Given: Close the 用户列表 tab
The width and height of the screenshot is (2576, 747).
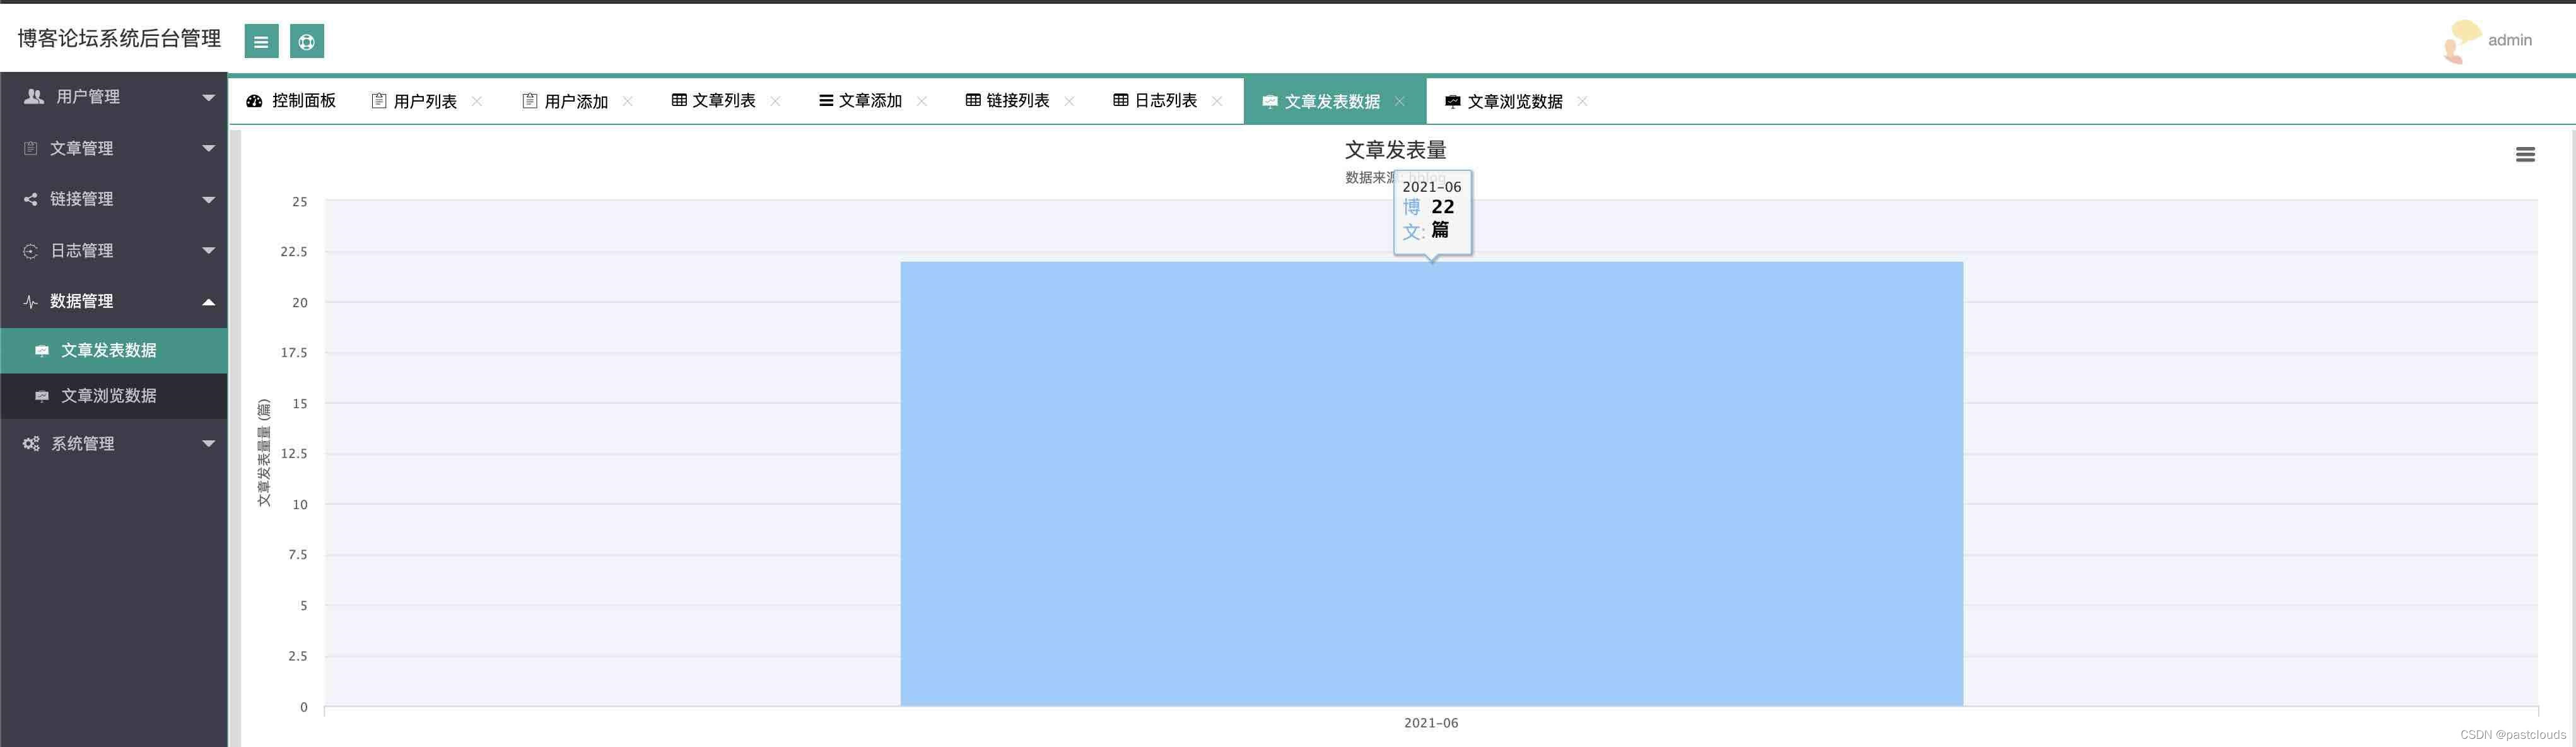Looking at the screenshot, I should click(477, 101).
